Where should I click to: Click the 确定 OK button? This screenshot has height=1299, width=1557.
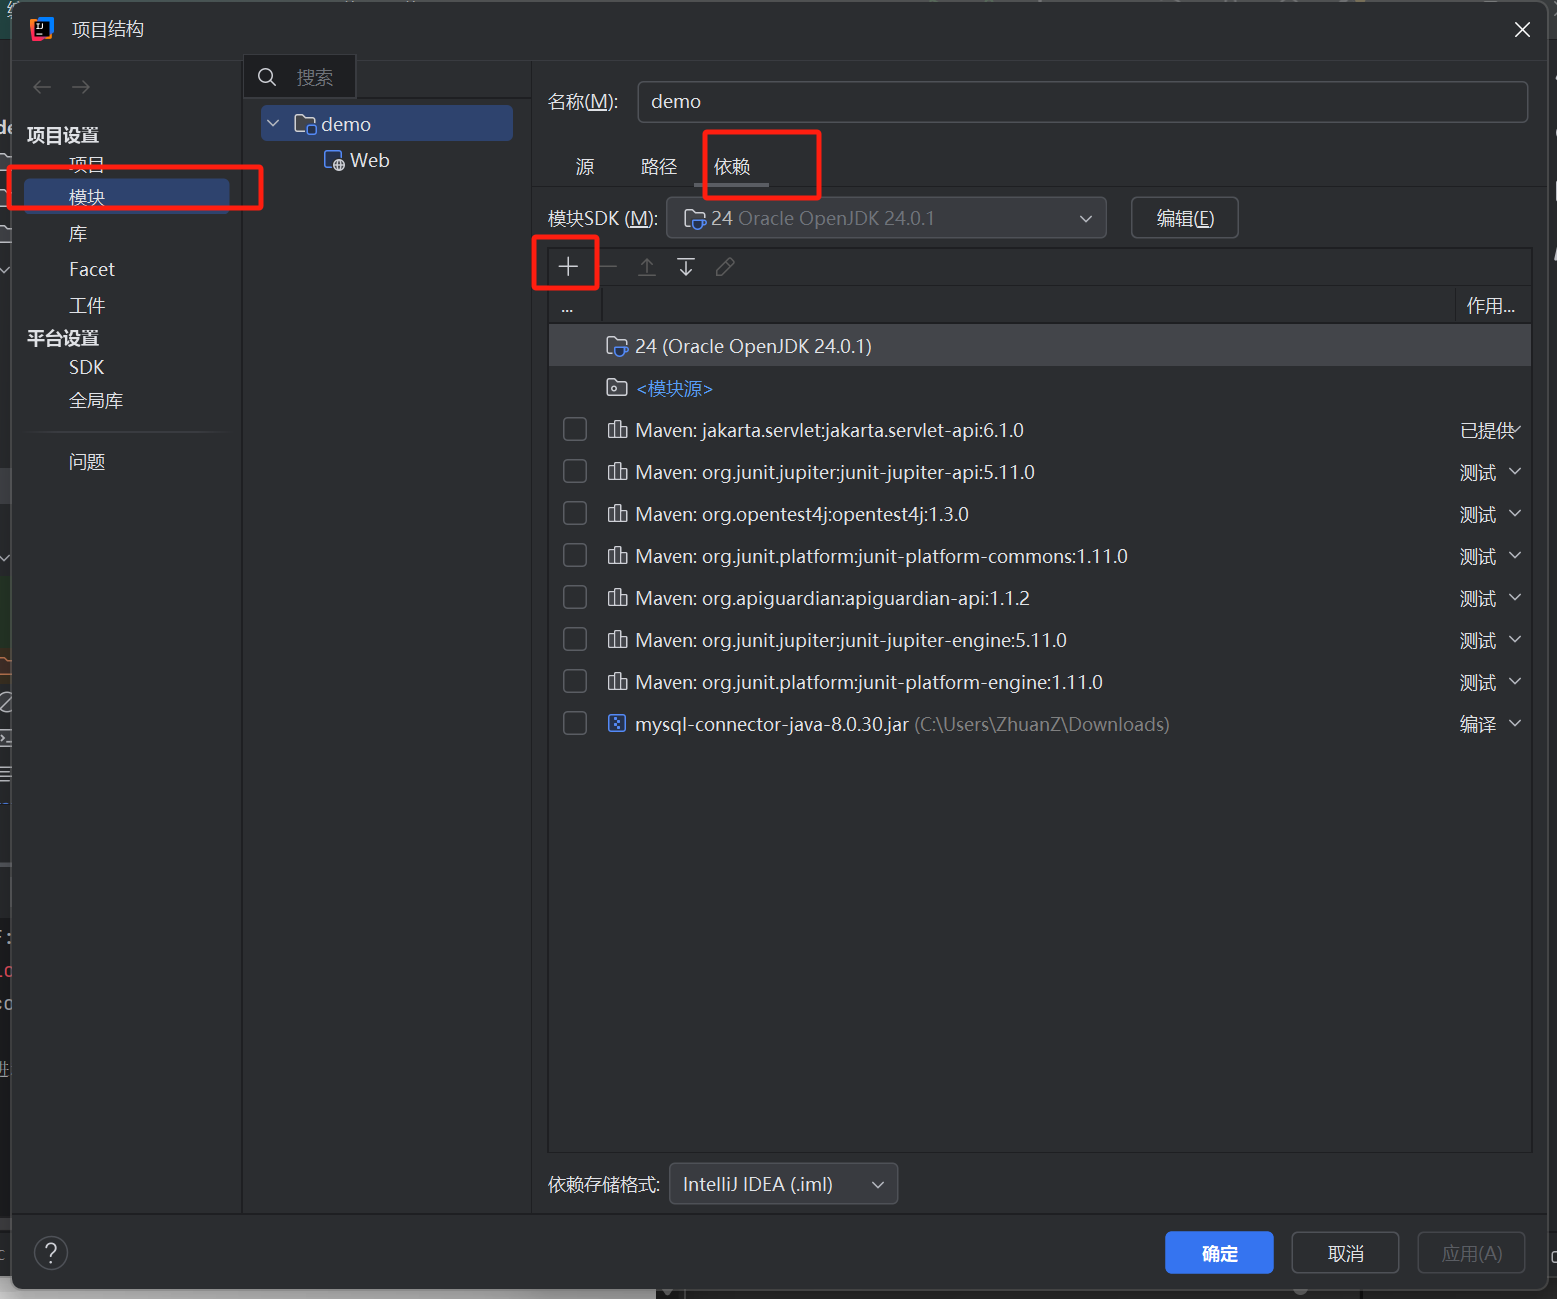pyautogui.click(x=1219, y=1252)
